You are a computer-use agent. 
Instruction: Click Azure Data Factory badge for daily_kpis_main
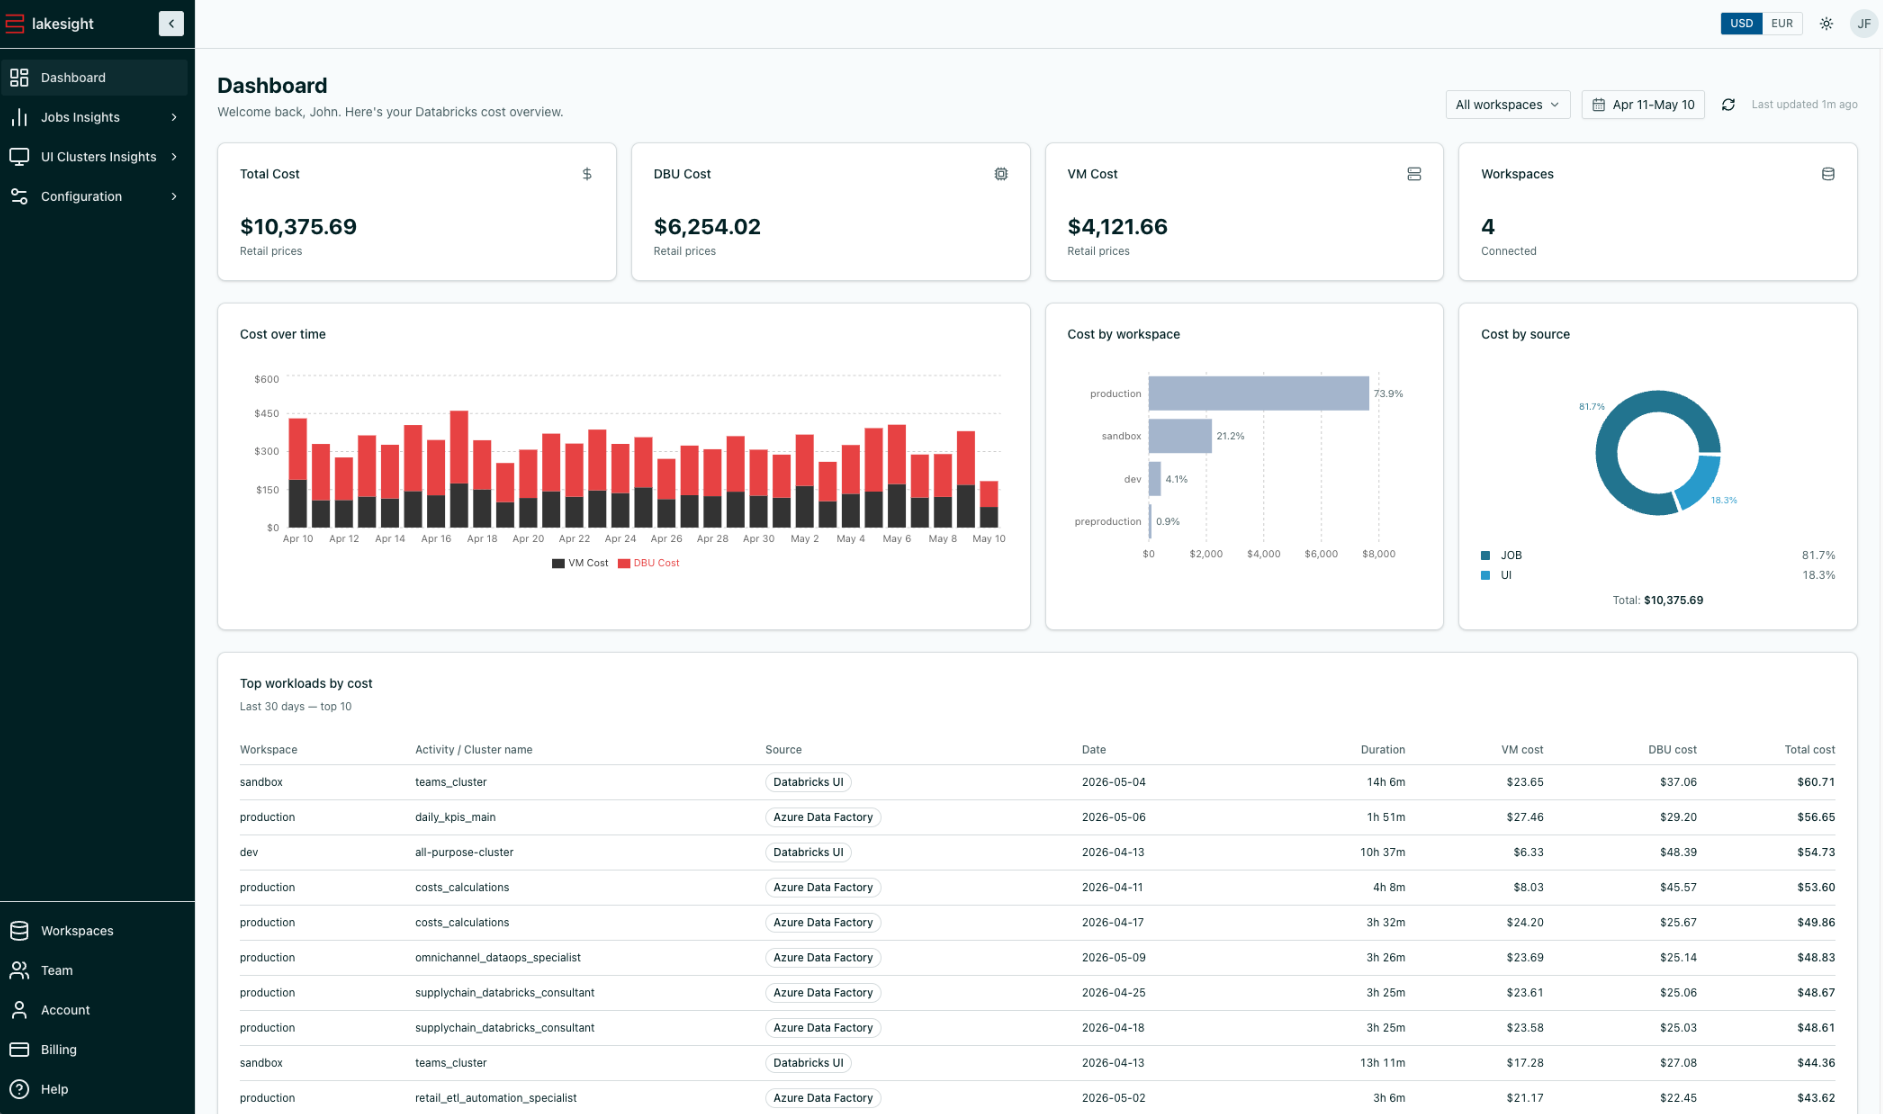tap(822, 817)
